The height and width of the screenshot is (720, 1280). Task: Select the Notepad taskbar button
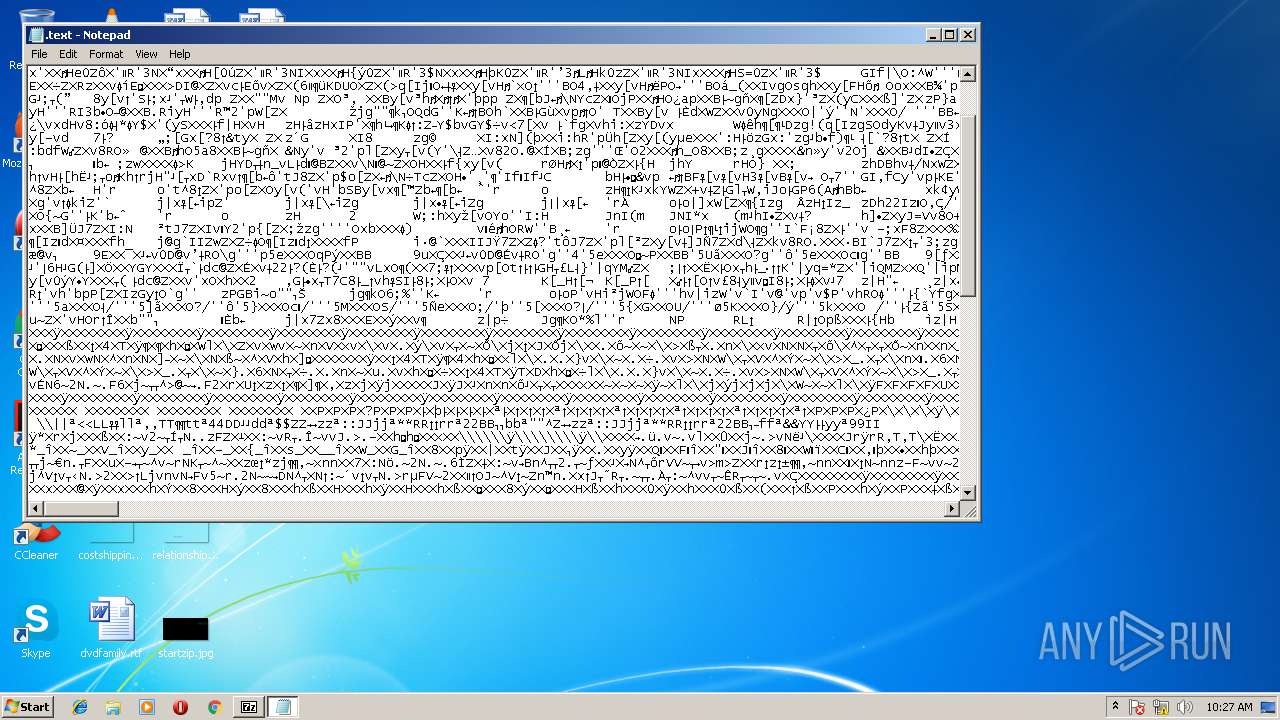coord(282,707)
